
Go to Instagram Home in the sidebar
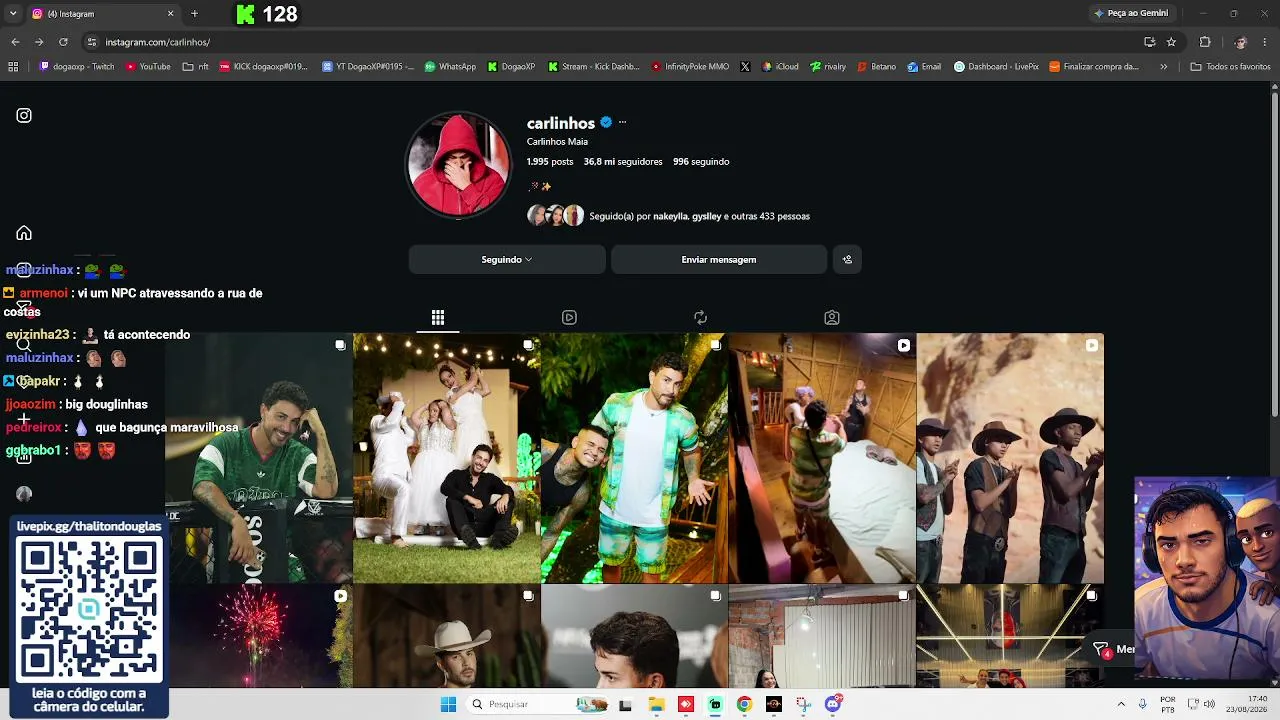[24, 233]
